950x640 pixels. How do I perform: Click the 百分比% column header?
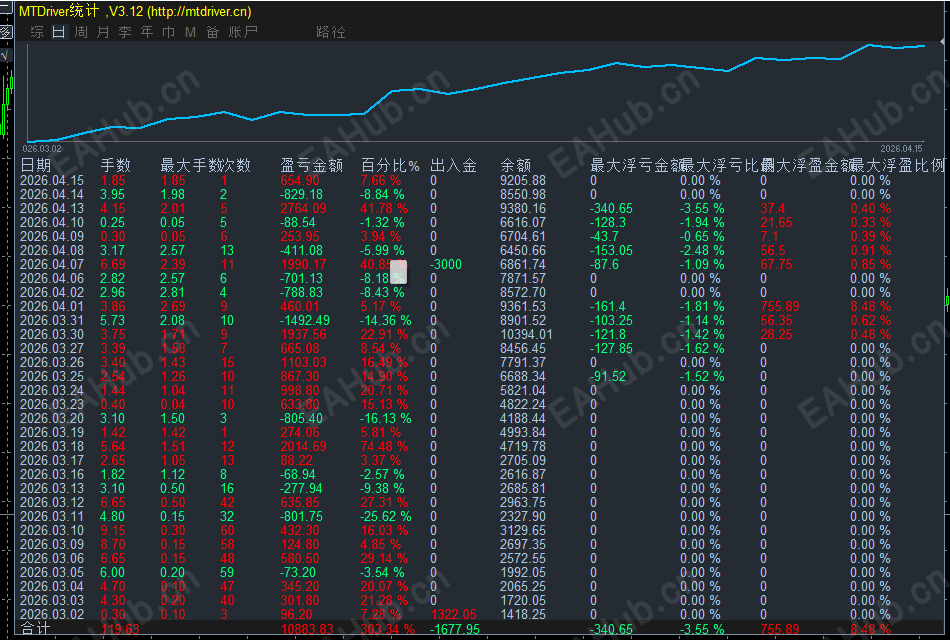coord(390,165)
